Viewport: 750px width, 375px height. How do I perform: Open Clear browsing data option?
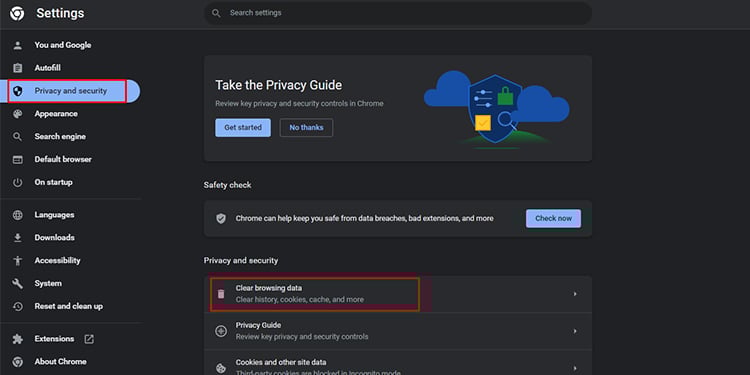point(398,294)
